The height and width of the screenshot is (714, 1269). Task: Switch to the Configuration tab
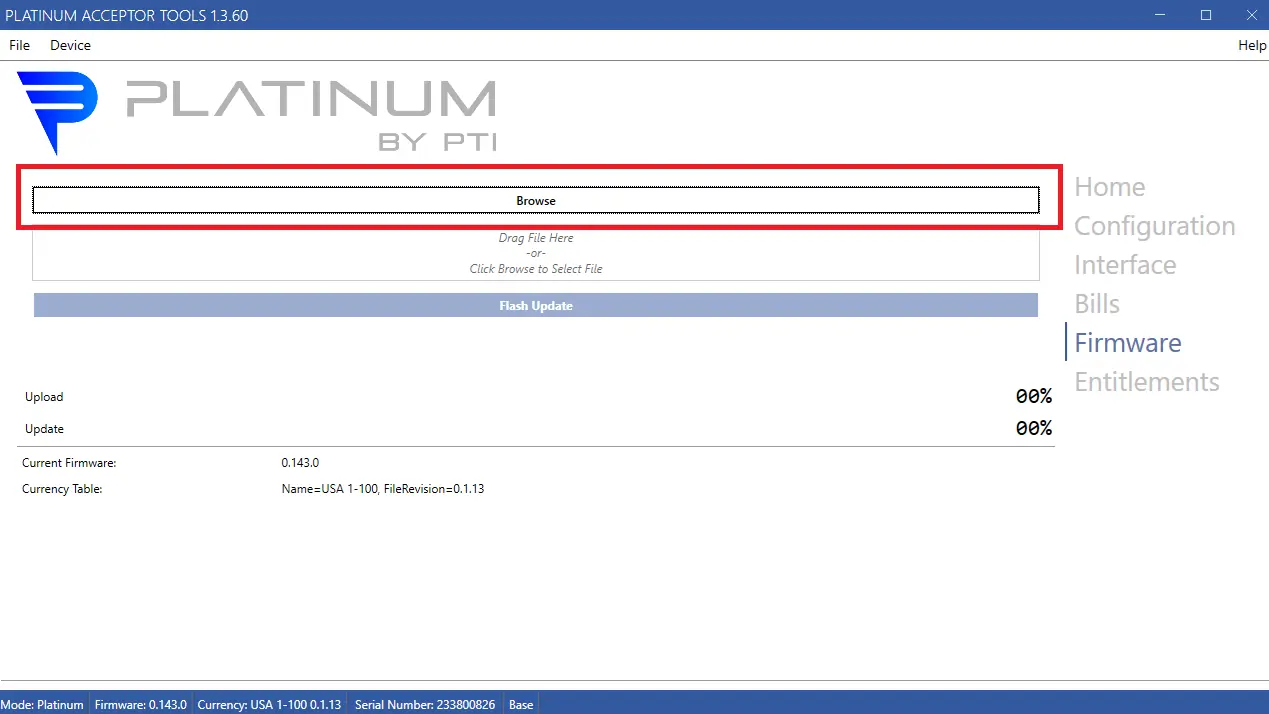coord(1155,226)
